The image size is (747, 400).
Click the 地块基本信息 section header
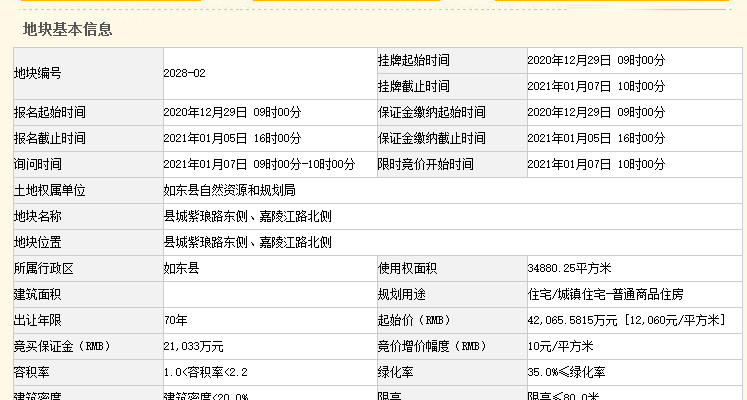click(68, 29)
